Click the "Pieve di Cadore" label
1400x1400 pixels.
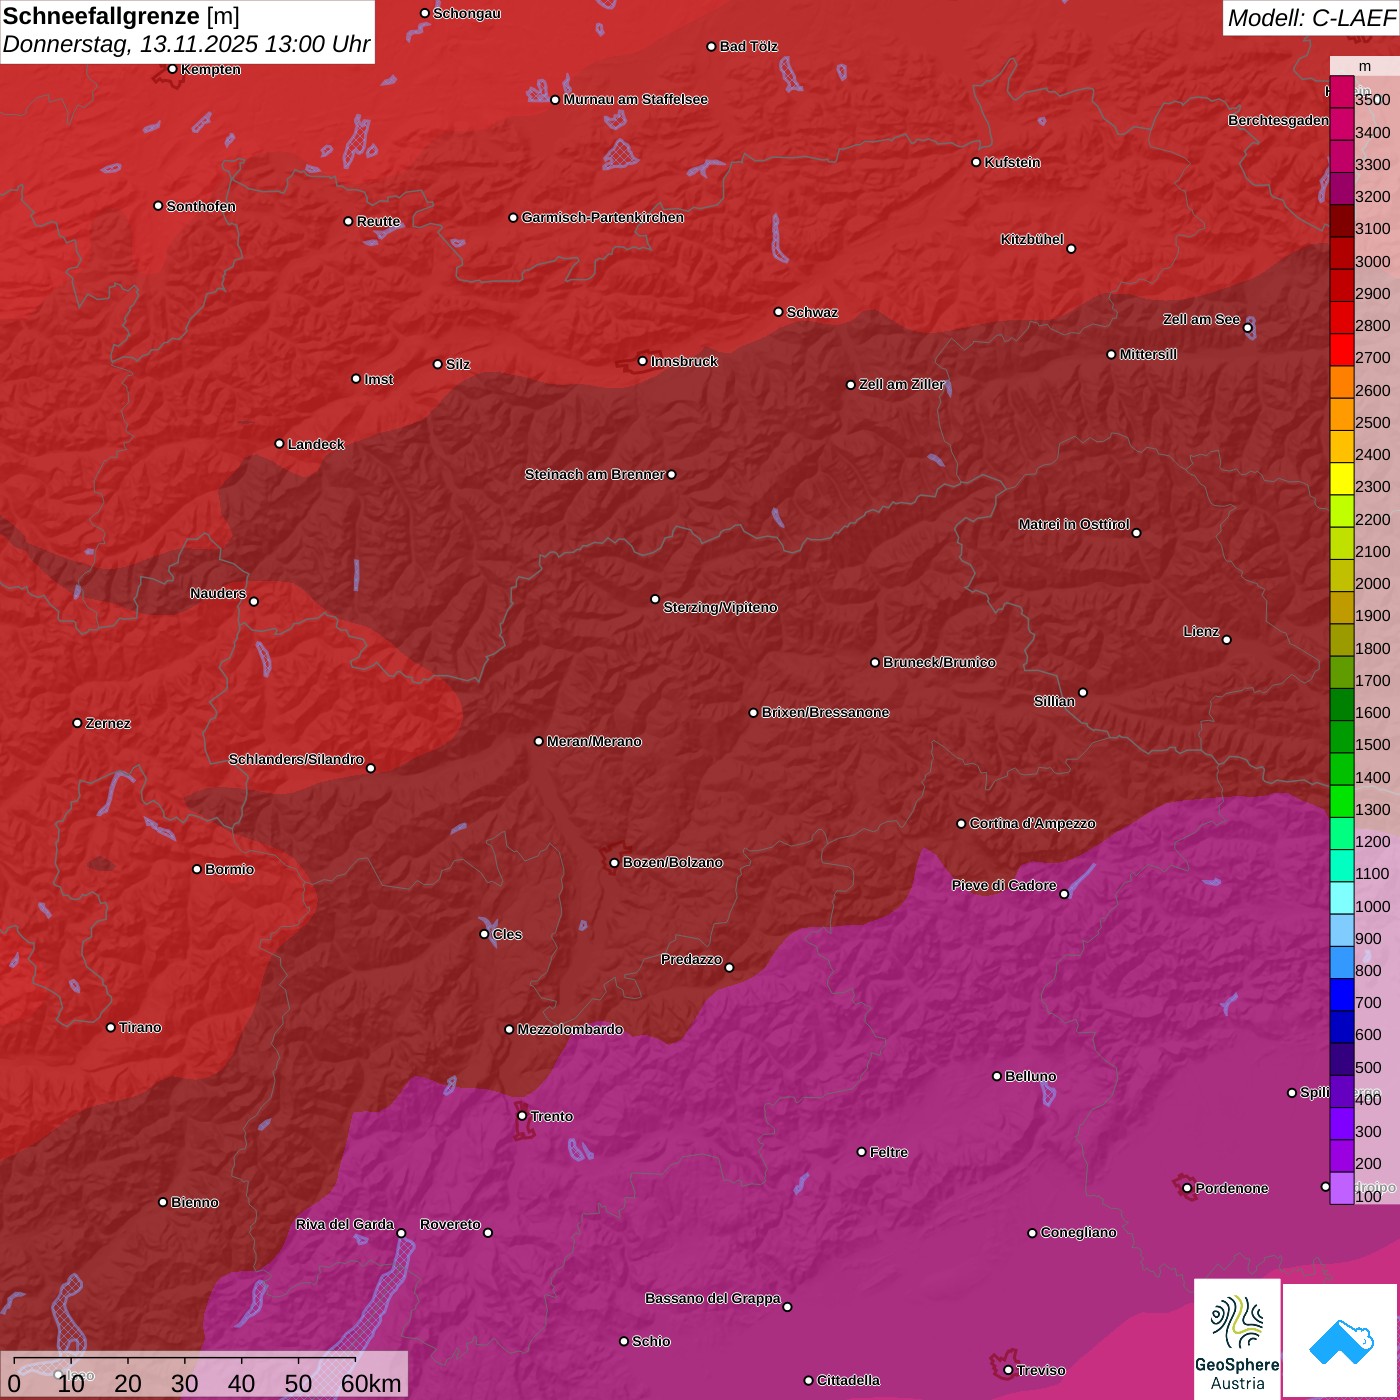pyautogui.click(x=1004, y=885)
